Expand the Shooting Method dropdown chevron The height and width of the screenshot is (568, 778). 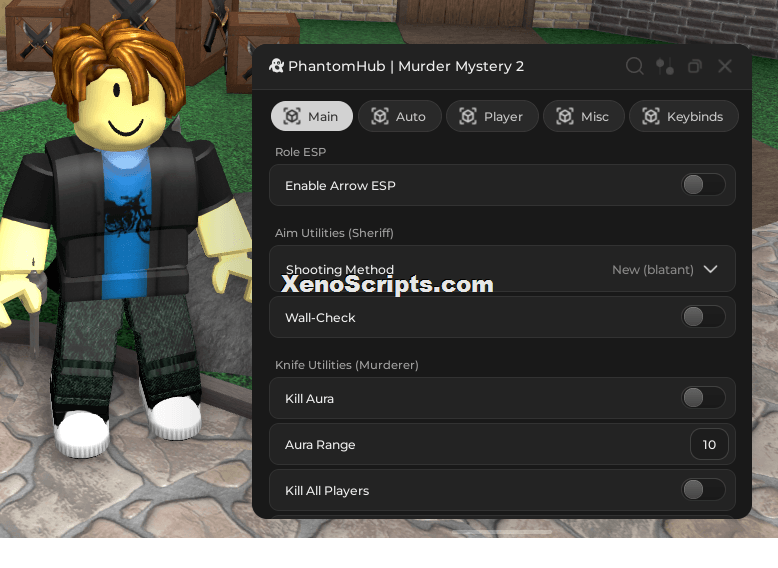[x=711, y=269]
